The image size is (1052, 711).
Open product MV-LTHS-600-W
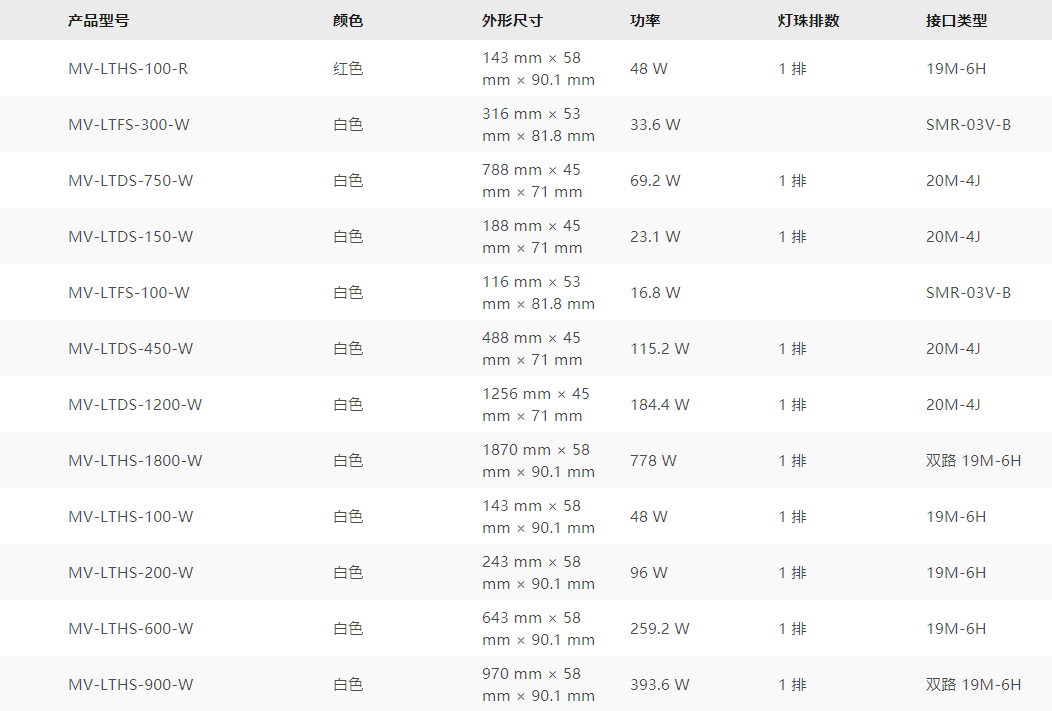pos(131,629)
